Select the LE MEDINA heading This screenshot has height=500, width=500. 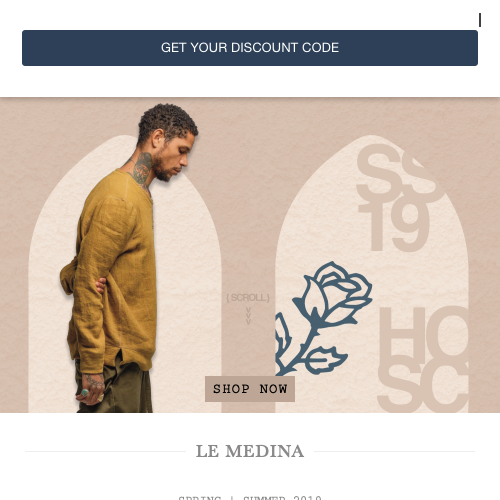point(250,451)
